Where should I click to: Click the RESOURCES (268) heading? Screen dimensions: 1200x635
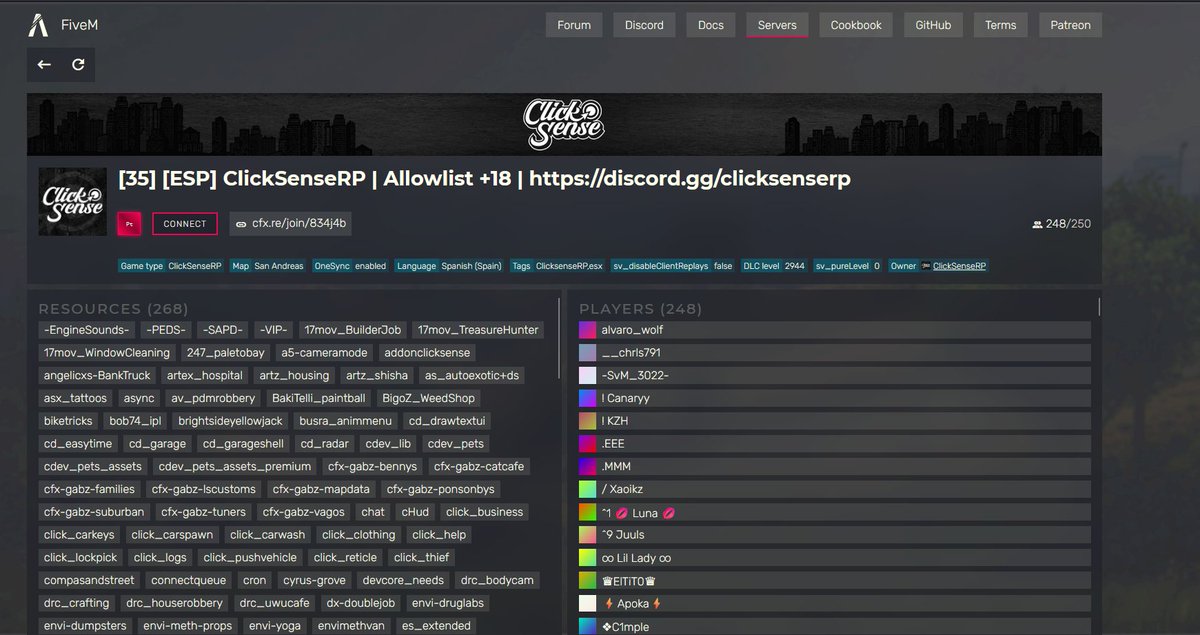point(113,309)
